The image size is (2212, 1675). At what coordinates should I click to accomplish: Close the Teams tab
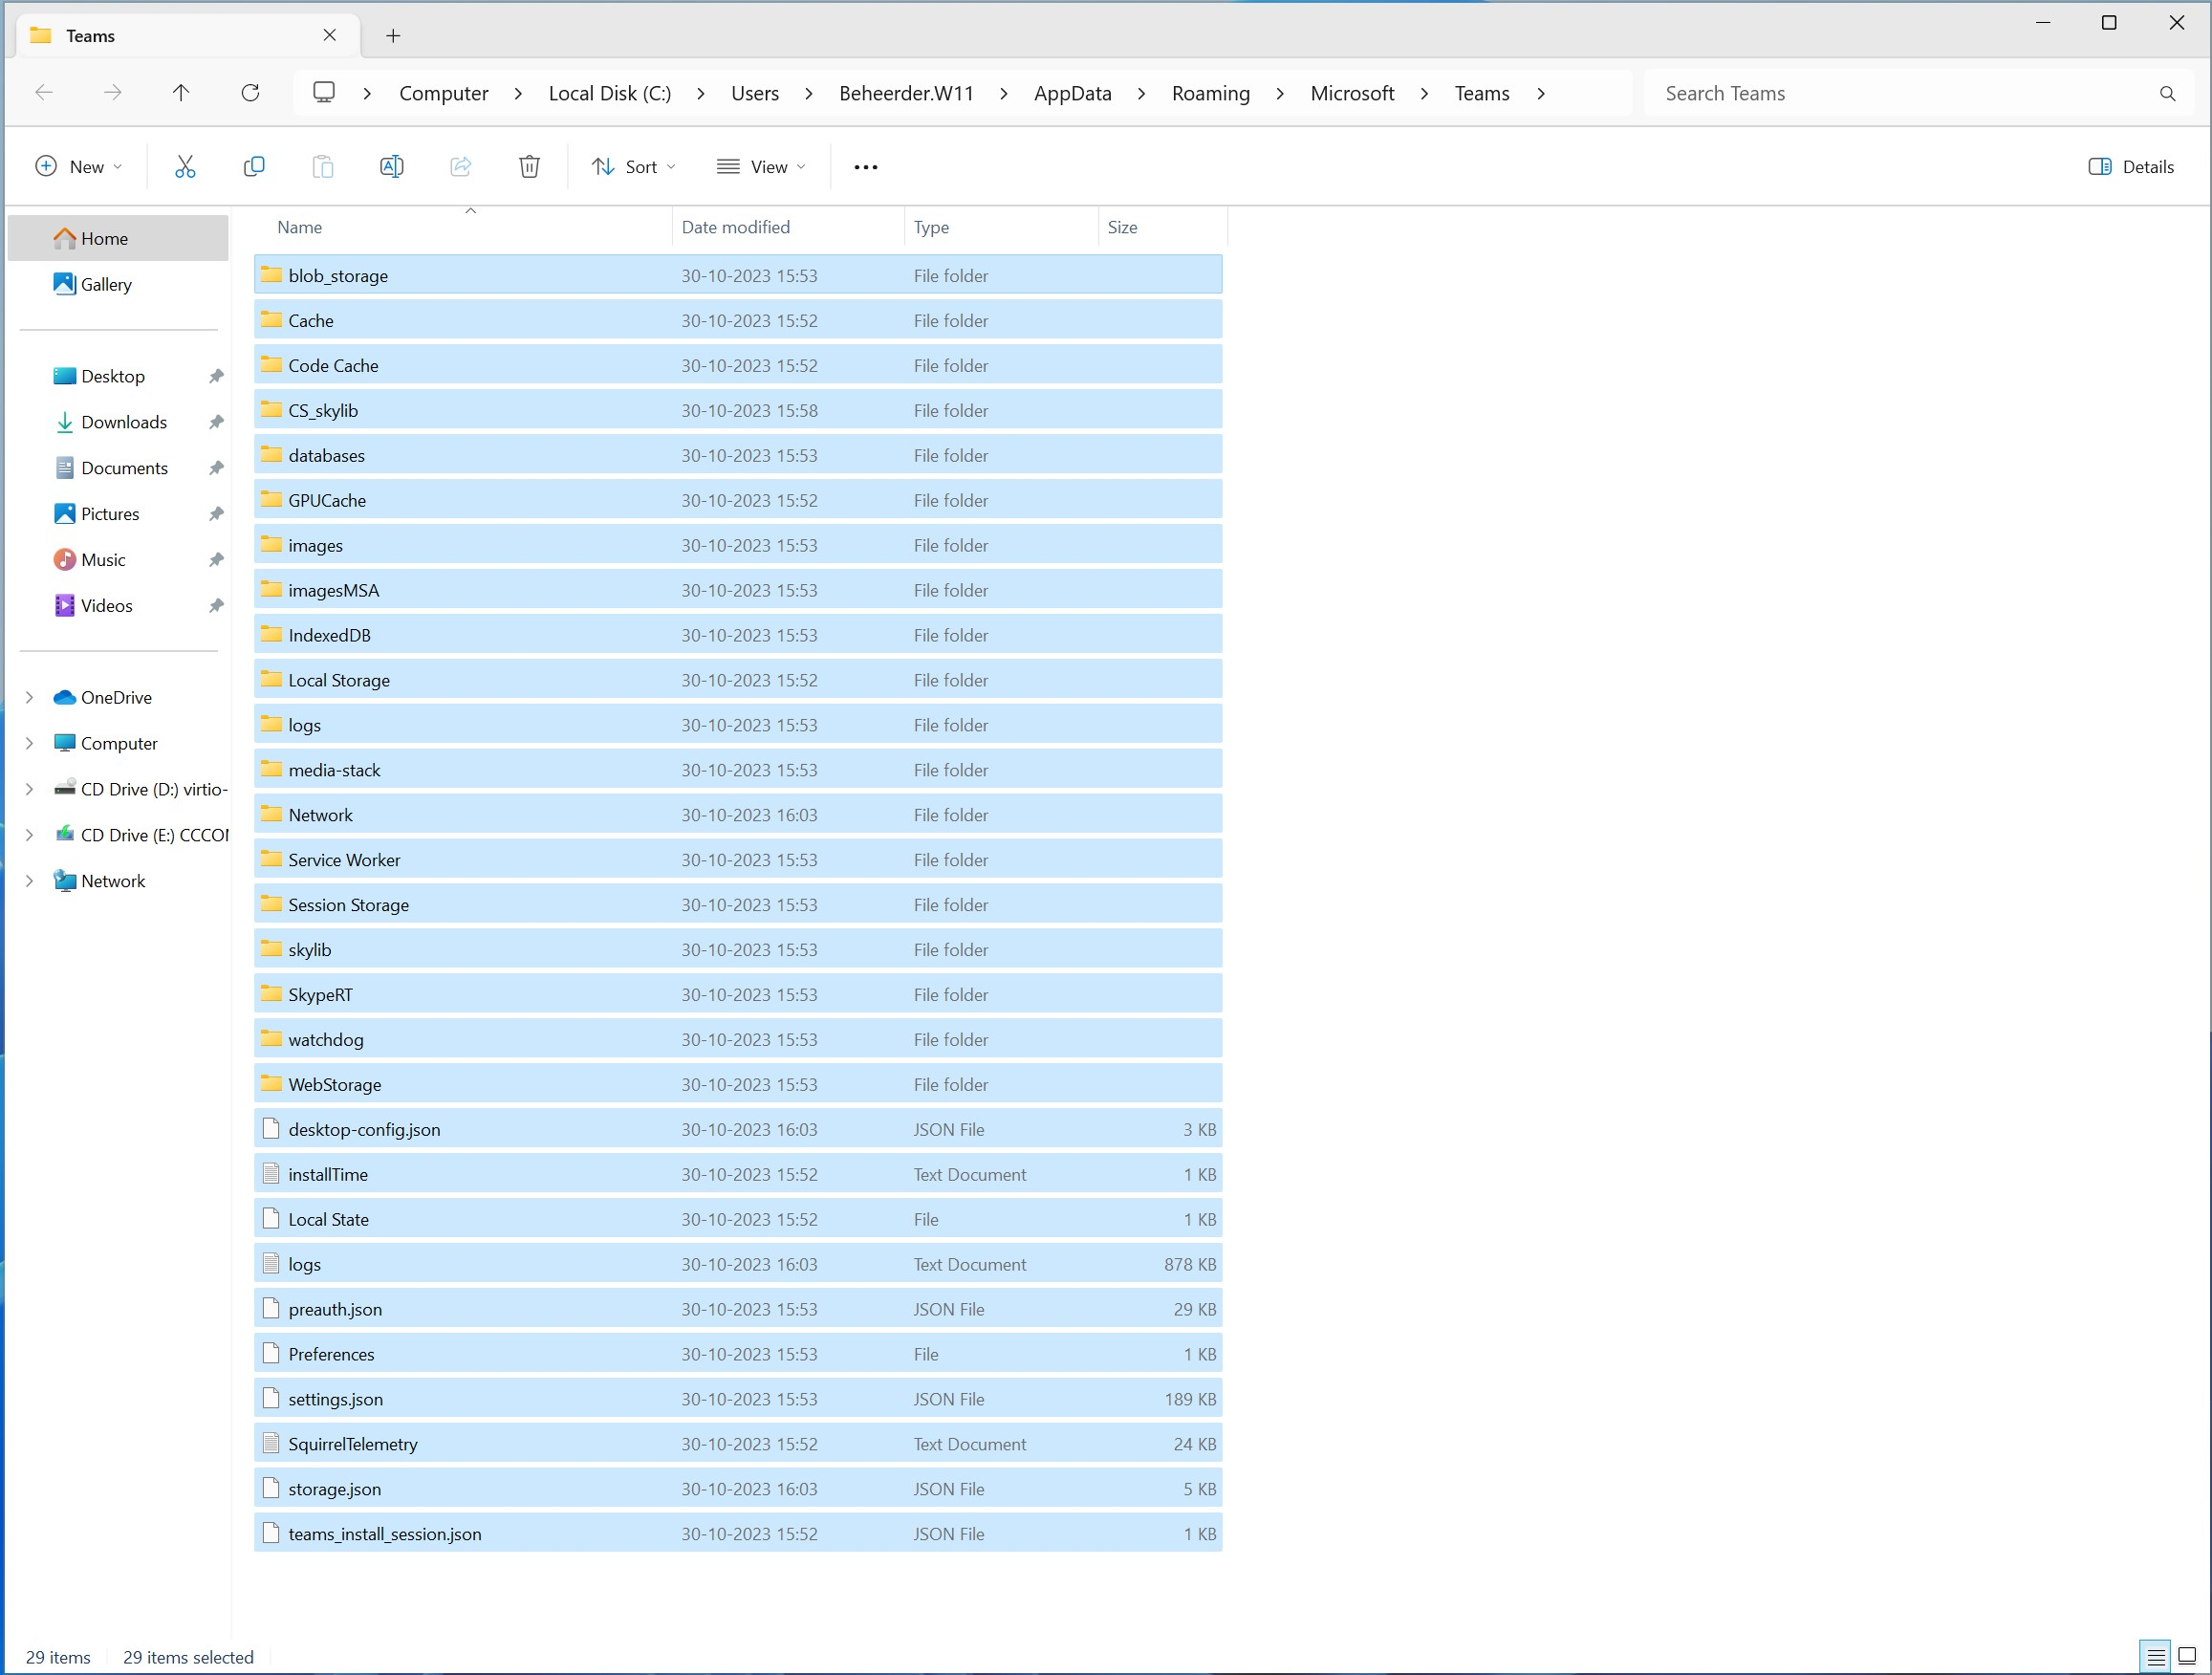tap(330, 35)
